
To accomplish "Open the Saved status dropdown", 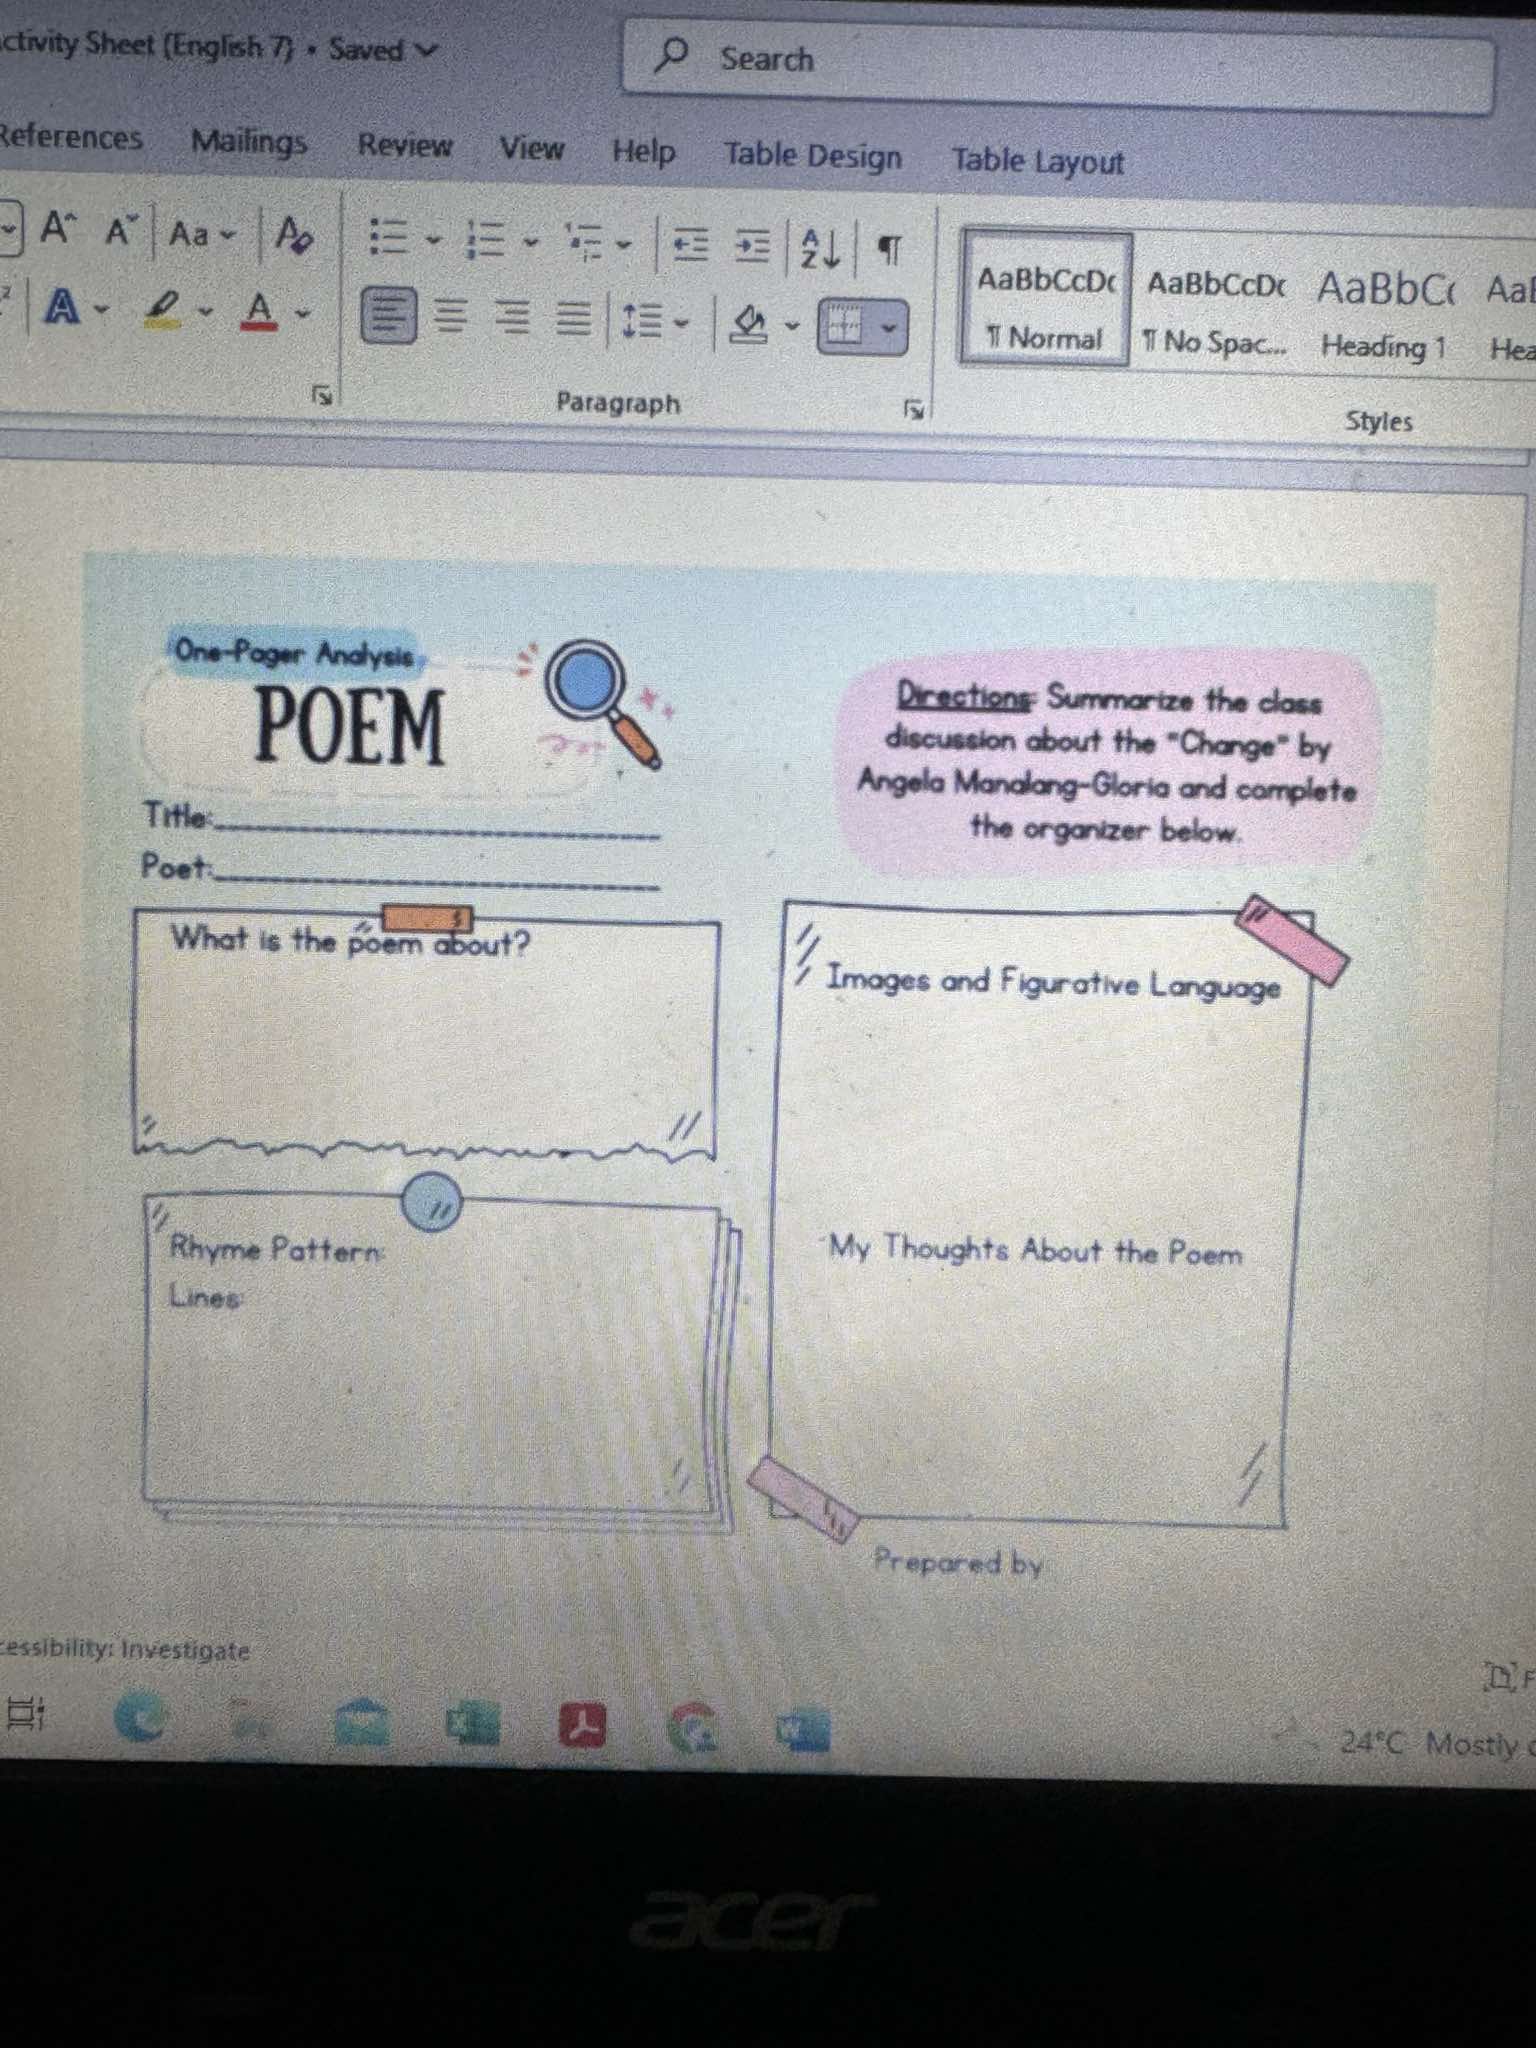I will point(384,49).
